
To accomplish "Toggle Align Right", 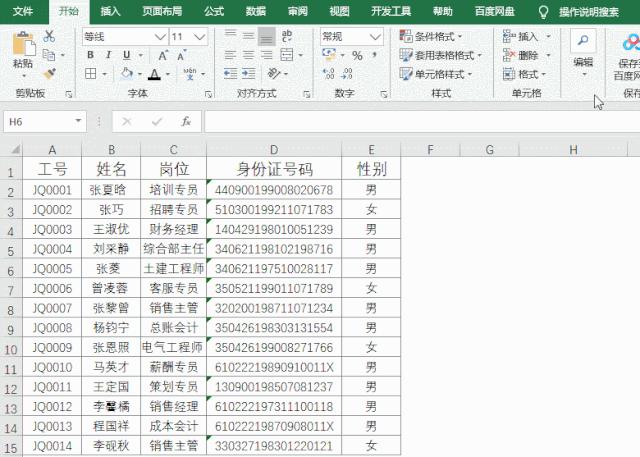I will [266, 55].
